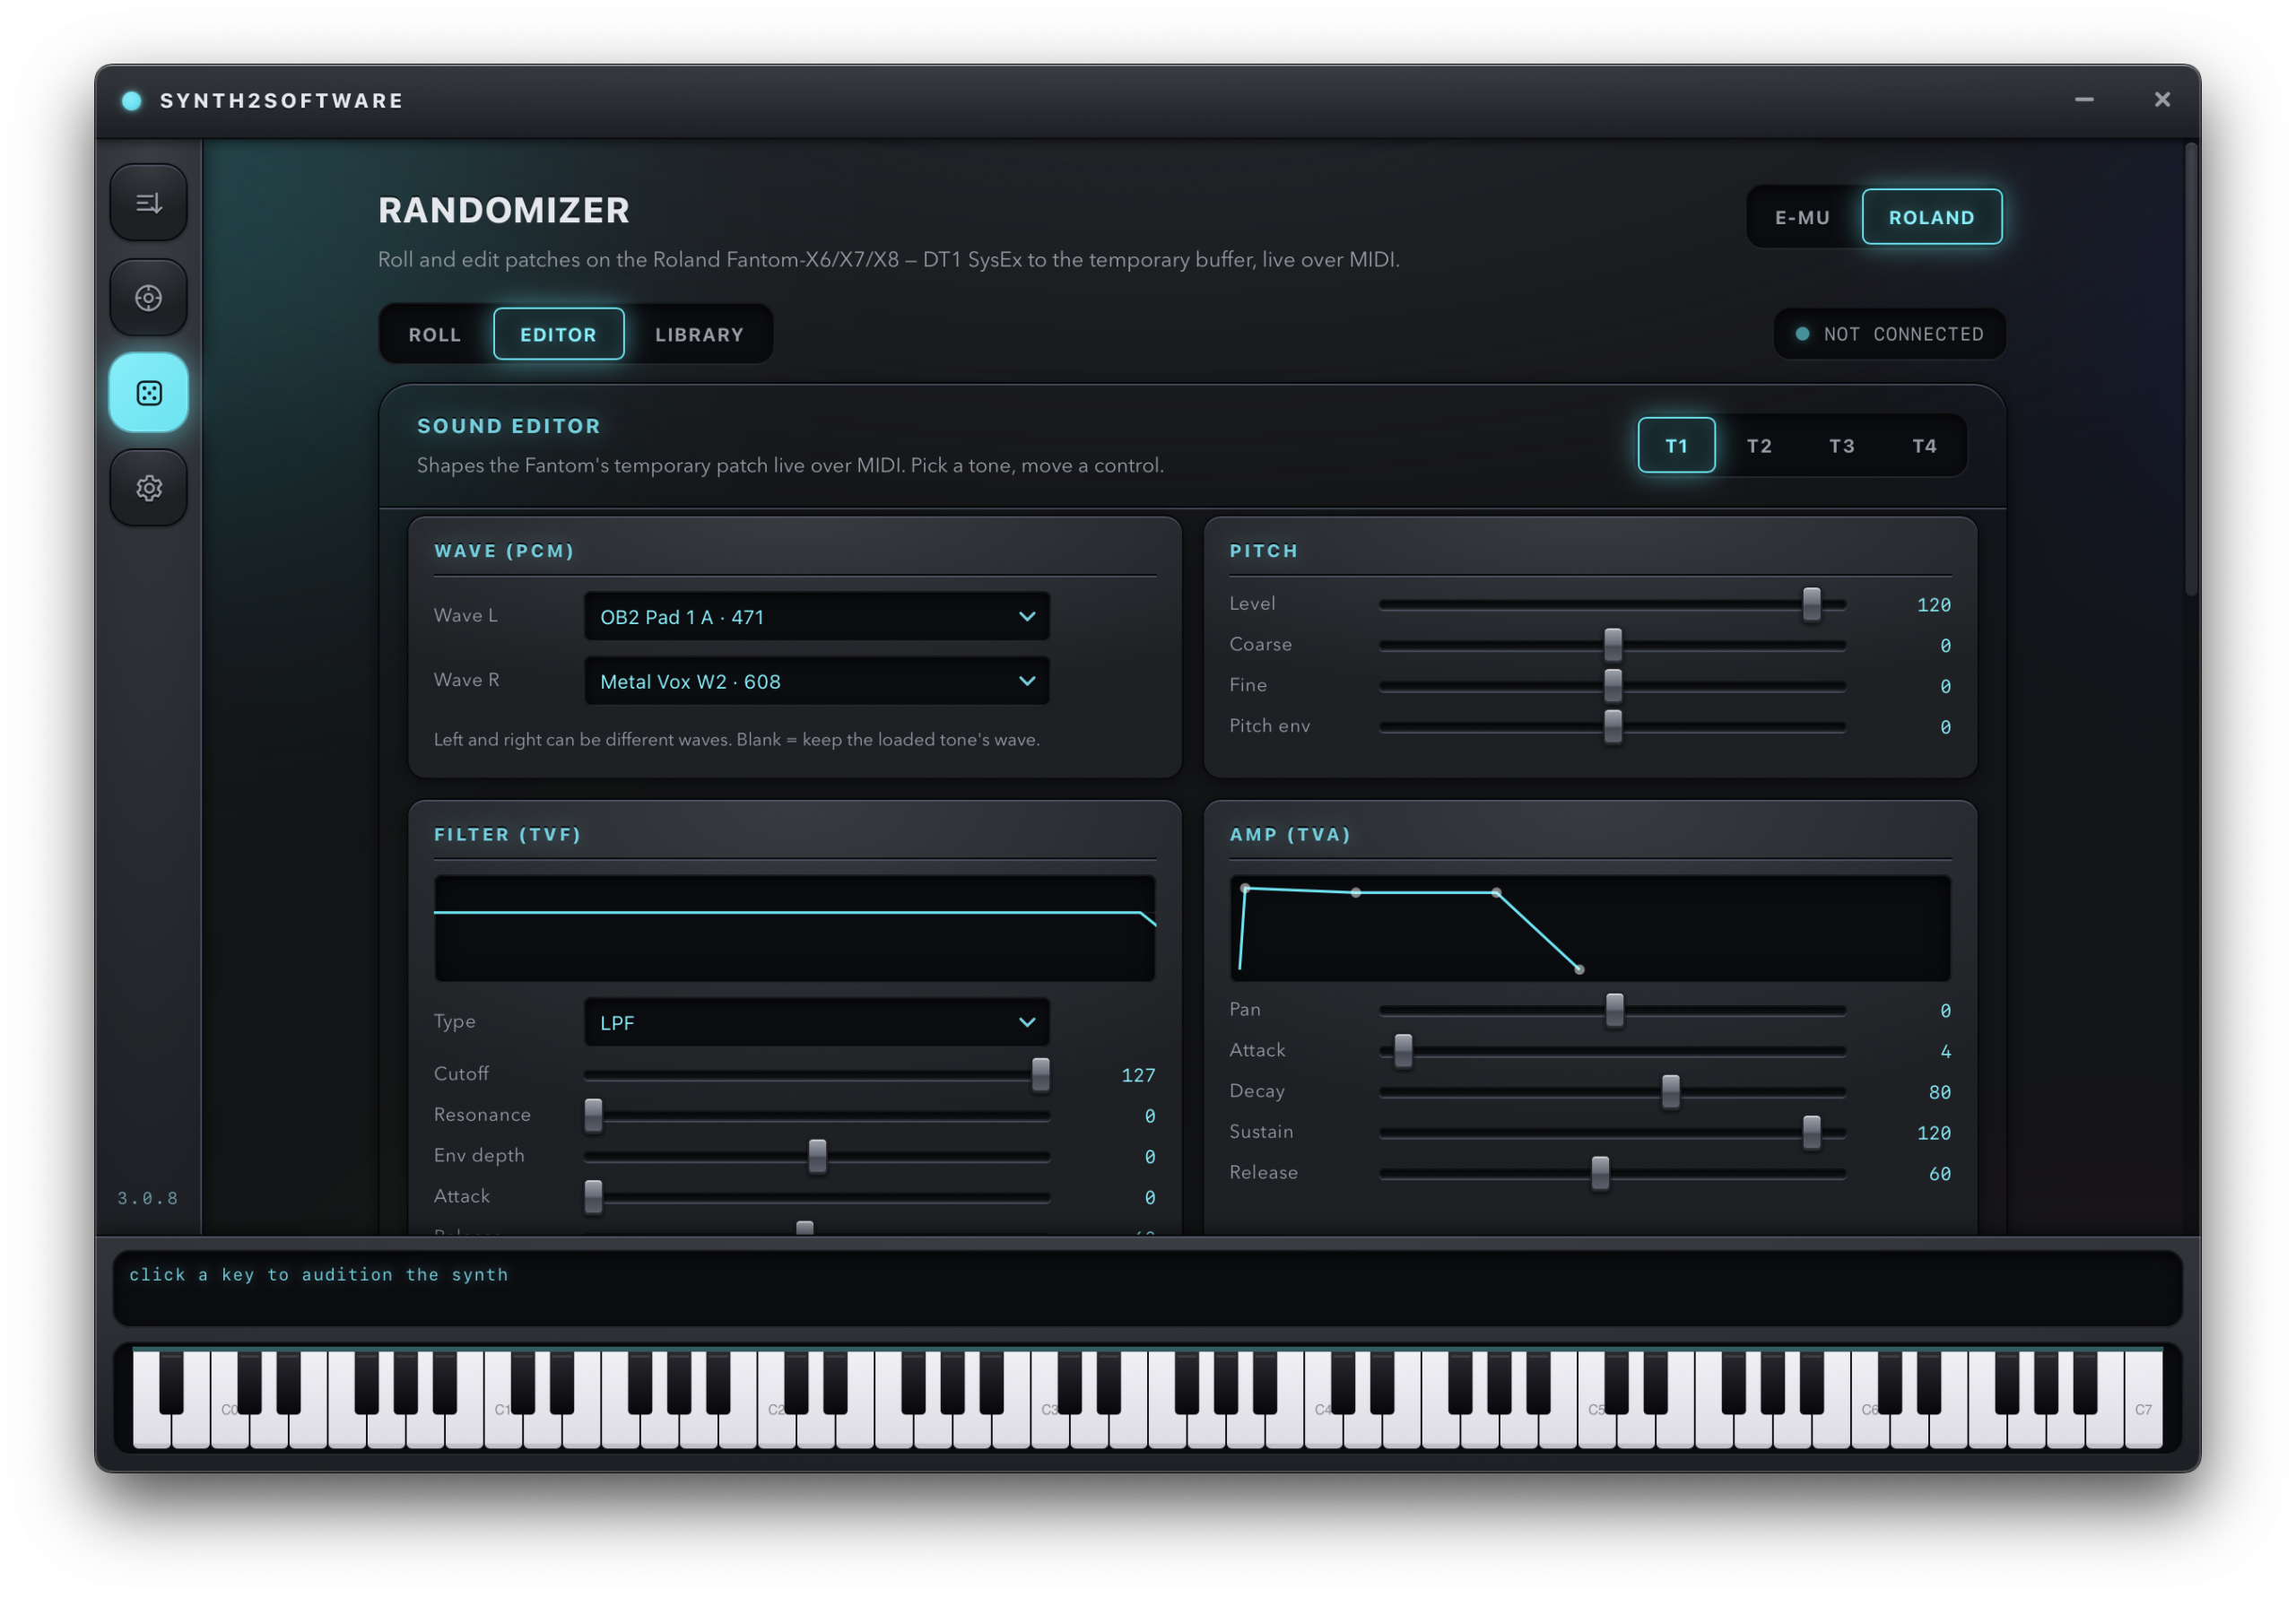Viewport: 2296px width, 1598px height.
Task: Click the filter Env depth slider
Action: 816,1156
